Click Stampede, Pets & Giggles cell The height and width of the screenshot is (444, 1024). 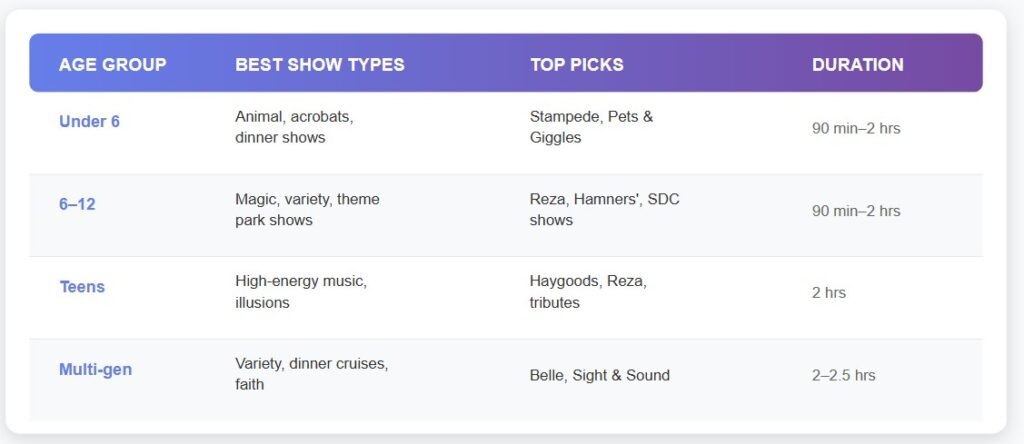pos(591,127)
